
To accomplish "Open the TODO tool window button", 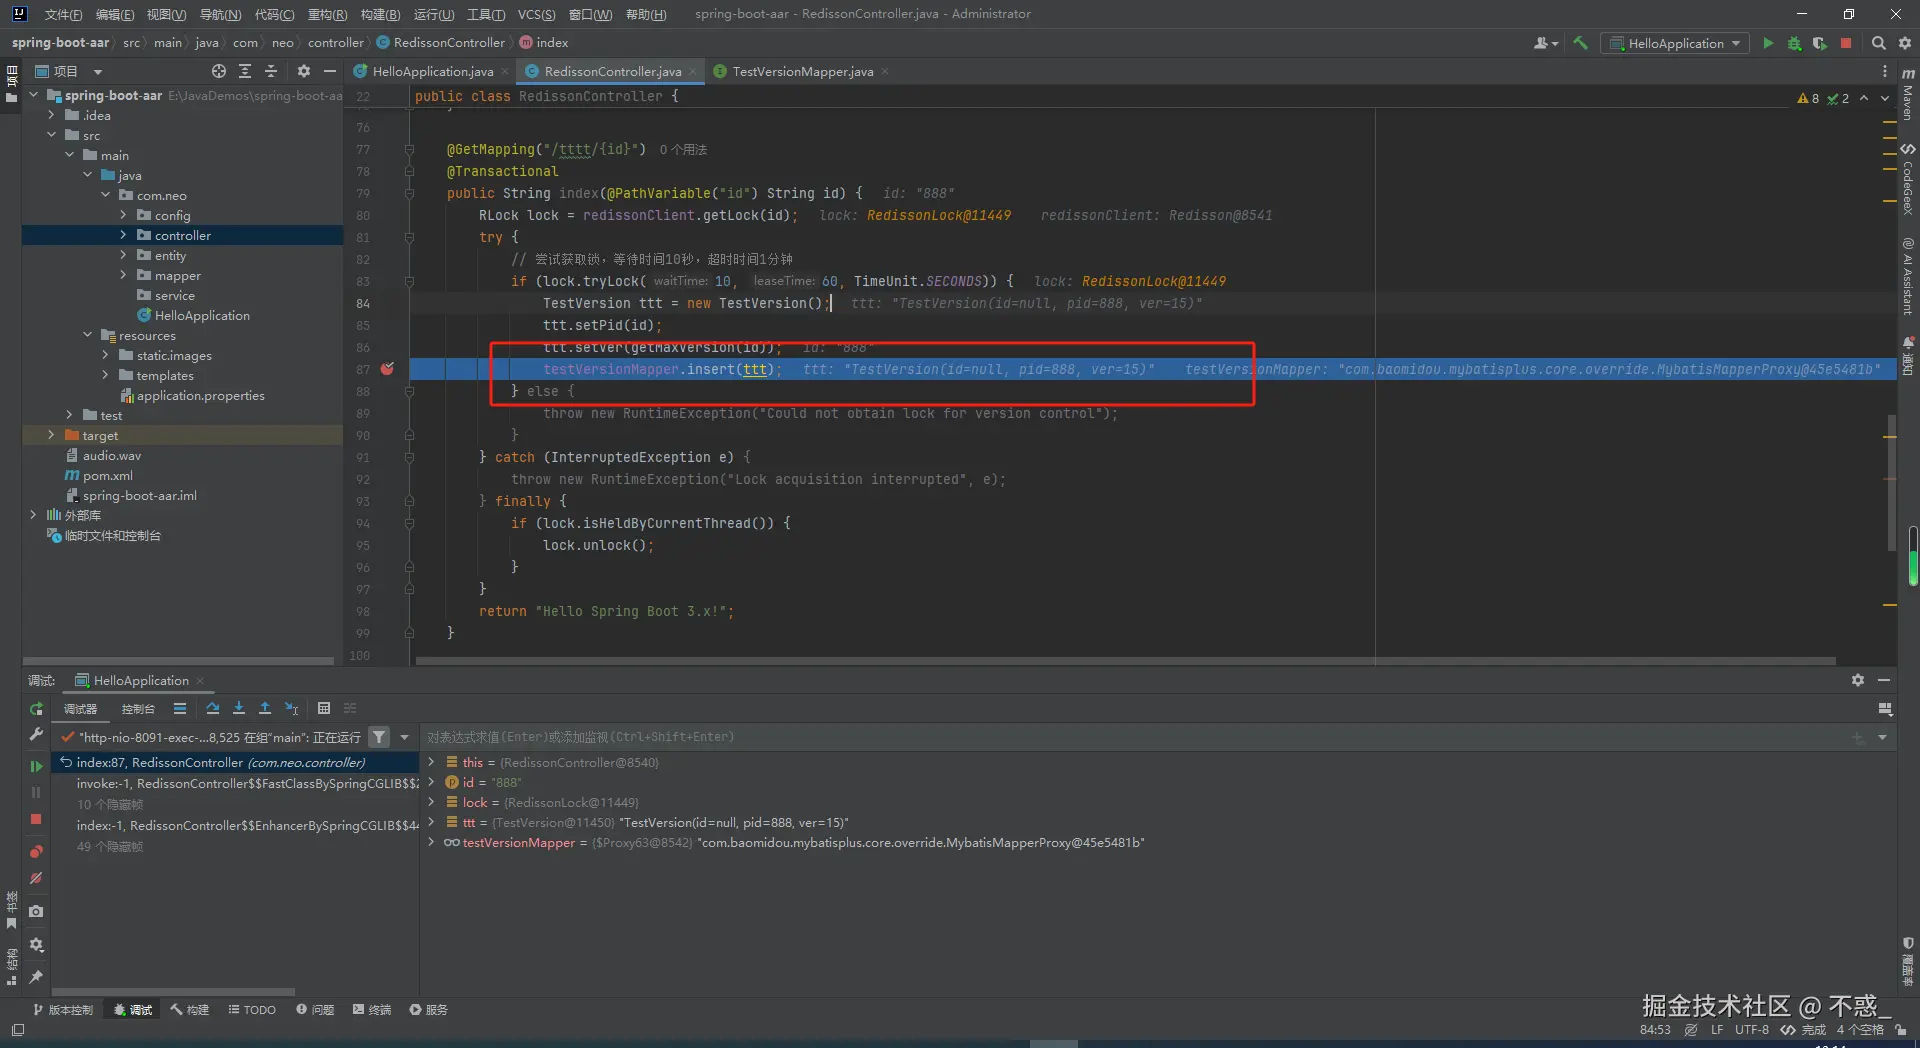I will [x=252, y=1010].
